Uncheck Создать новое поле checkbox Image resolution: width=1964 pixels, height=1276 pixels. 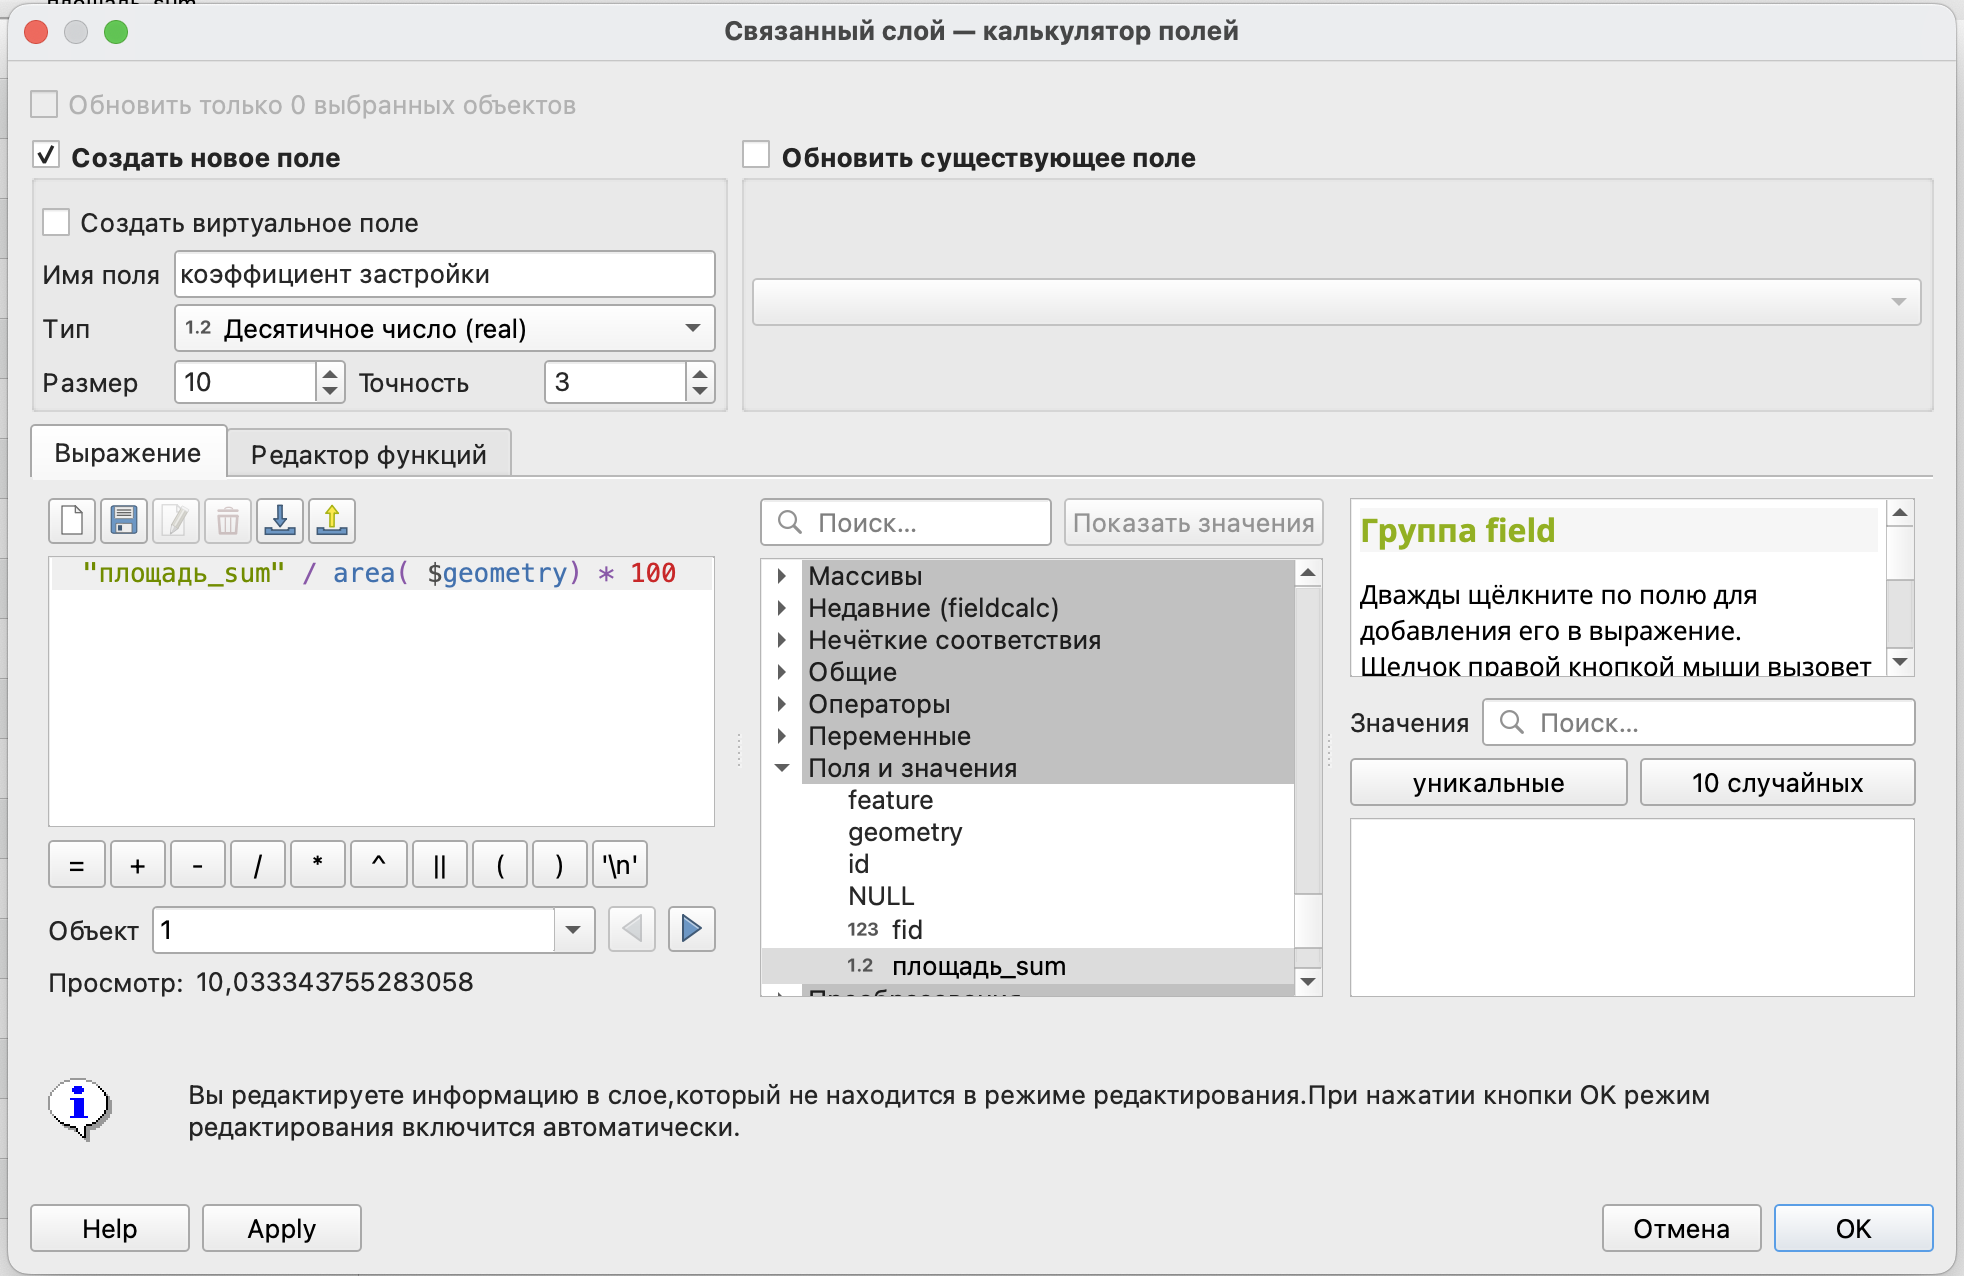[46, 156]
